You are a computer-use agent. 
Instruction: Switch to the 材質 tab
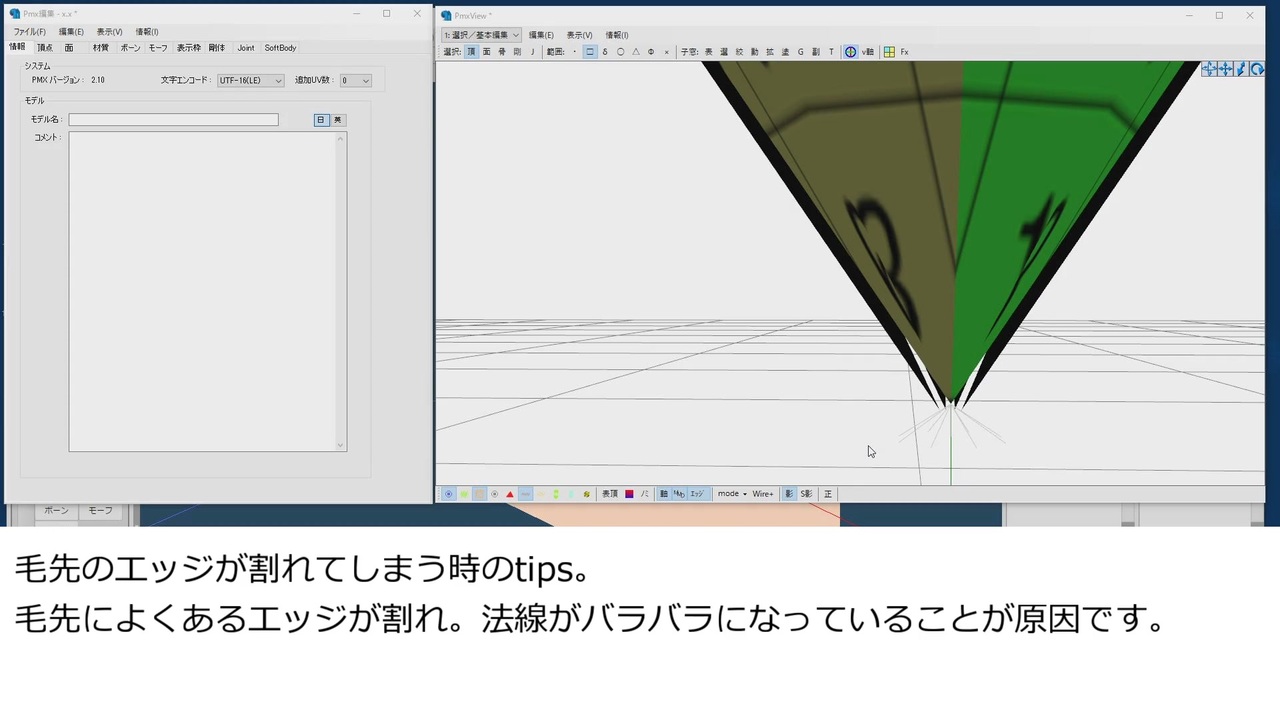tap(101, 48)
